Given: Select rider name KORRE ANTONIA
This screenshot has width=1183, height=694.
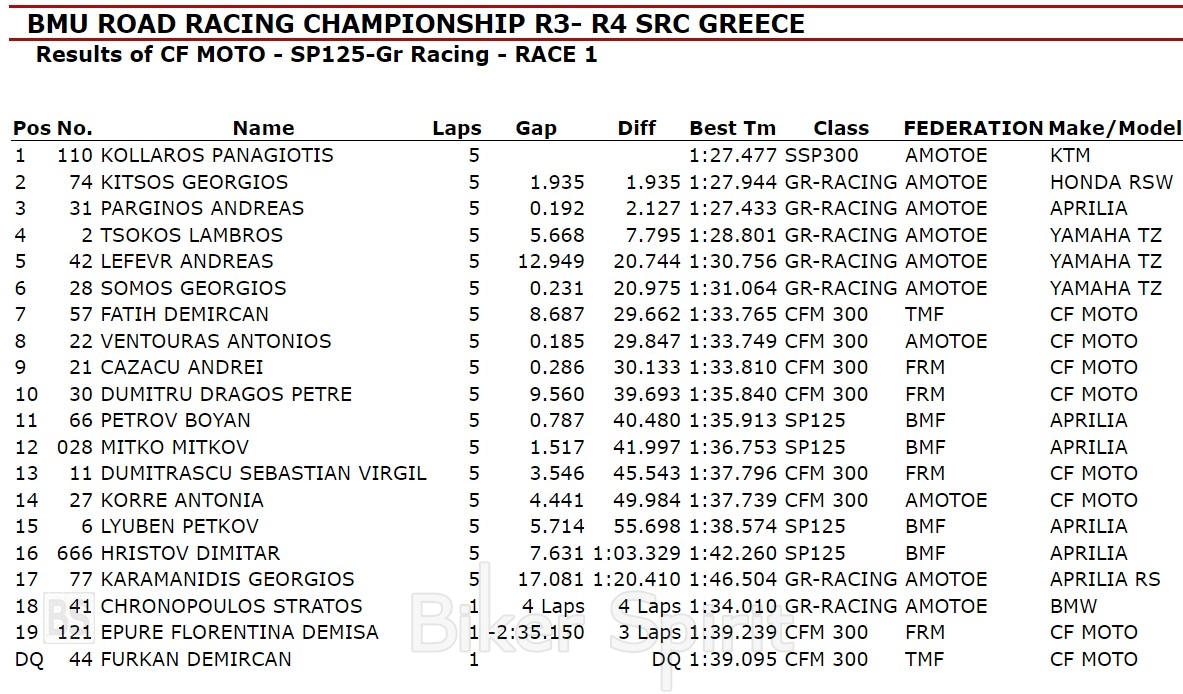Looking at the screenshot, I should pos(182,500).
